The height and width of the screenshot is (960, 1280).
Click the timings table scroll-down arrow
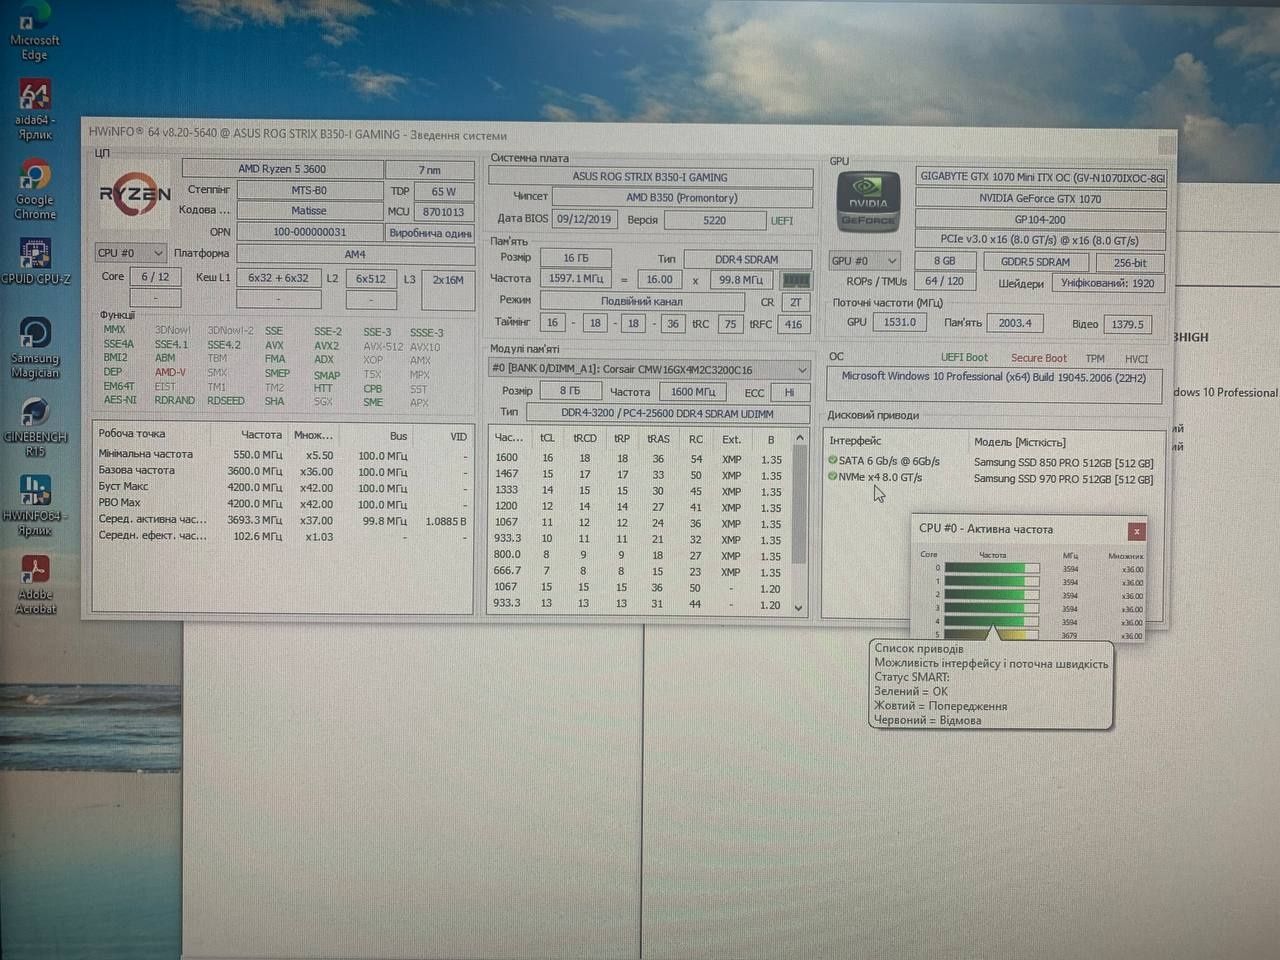click(x=798, y=607)
